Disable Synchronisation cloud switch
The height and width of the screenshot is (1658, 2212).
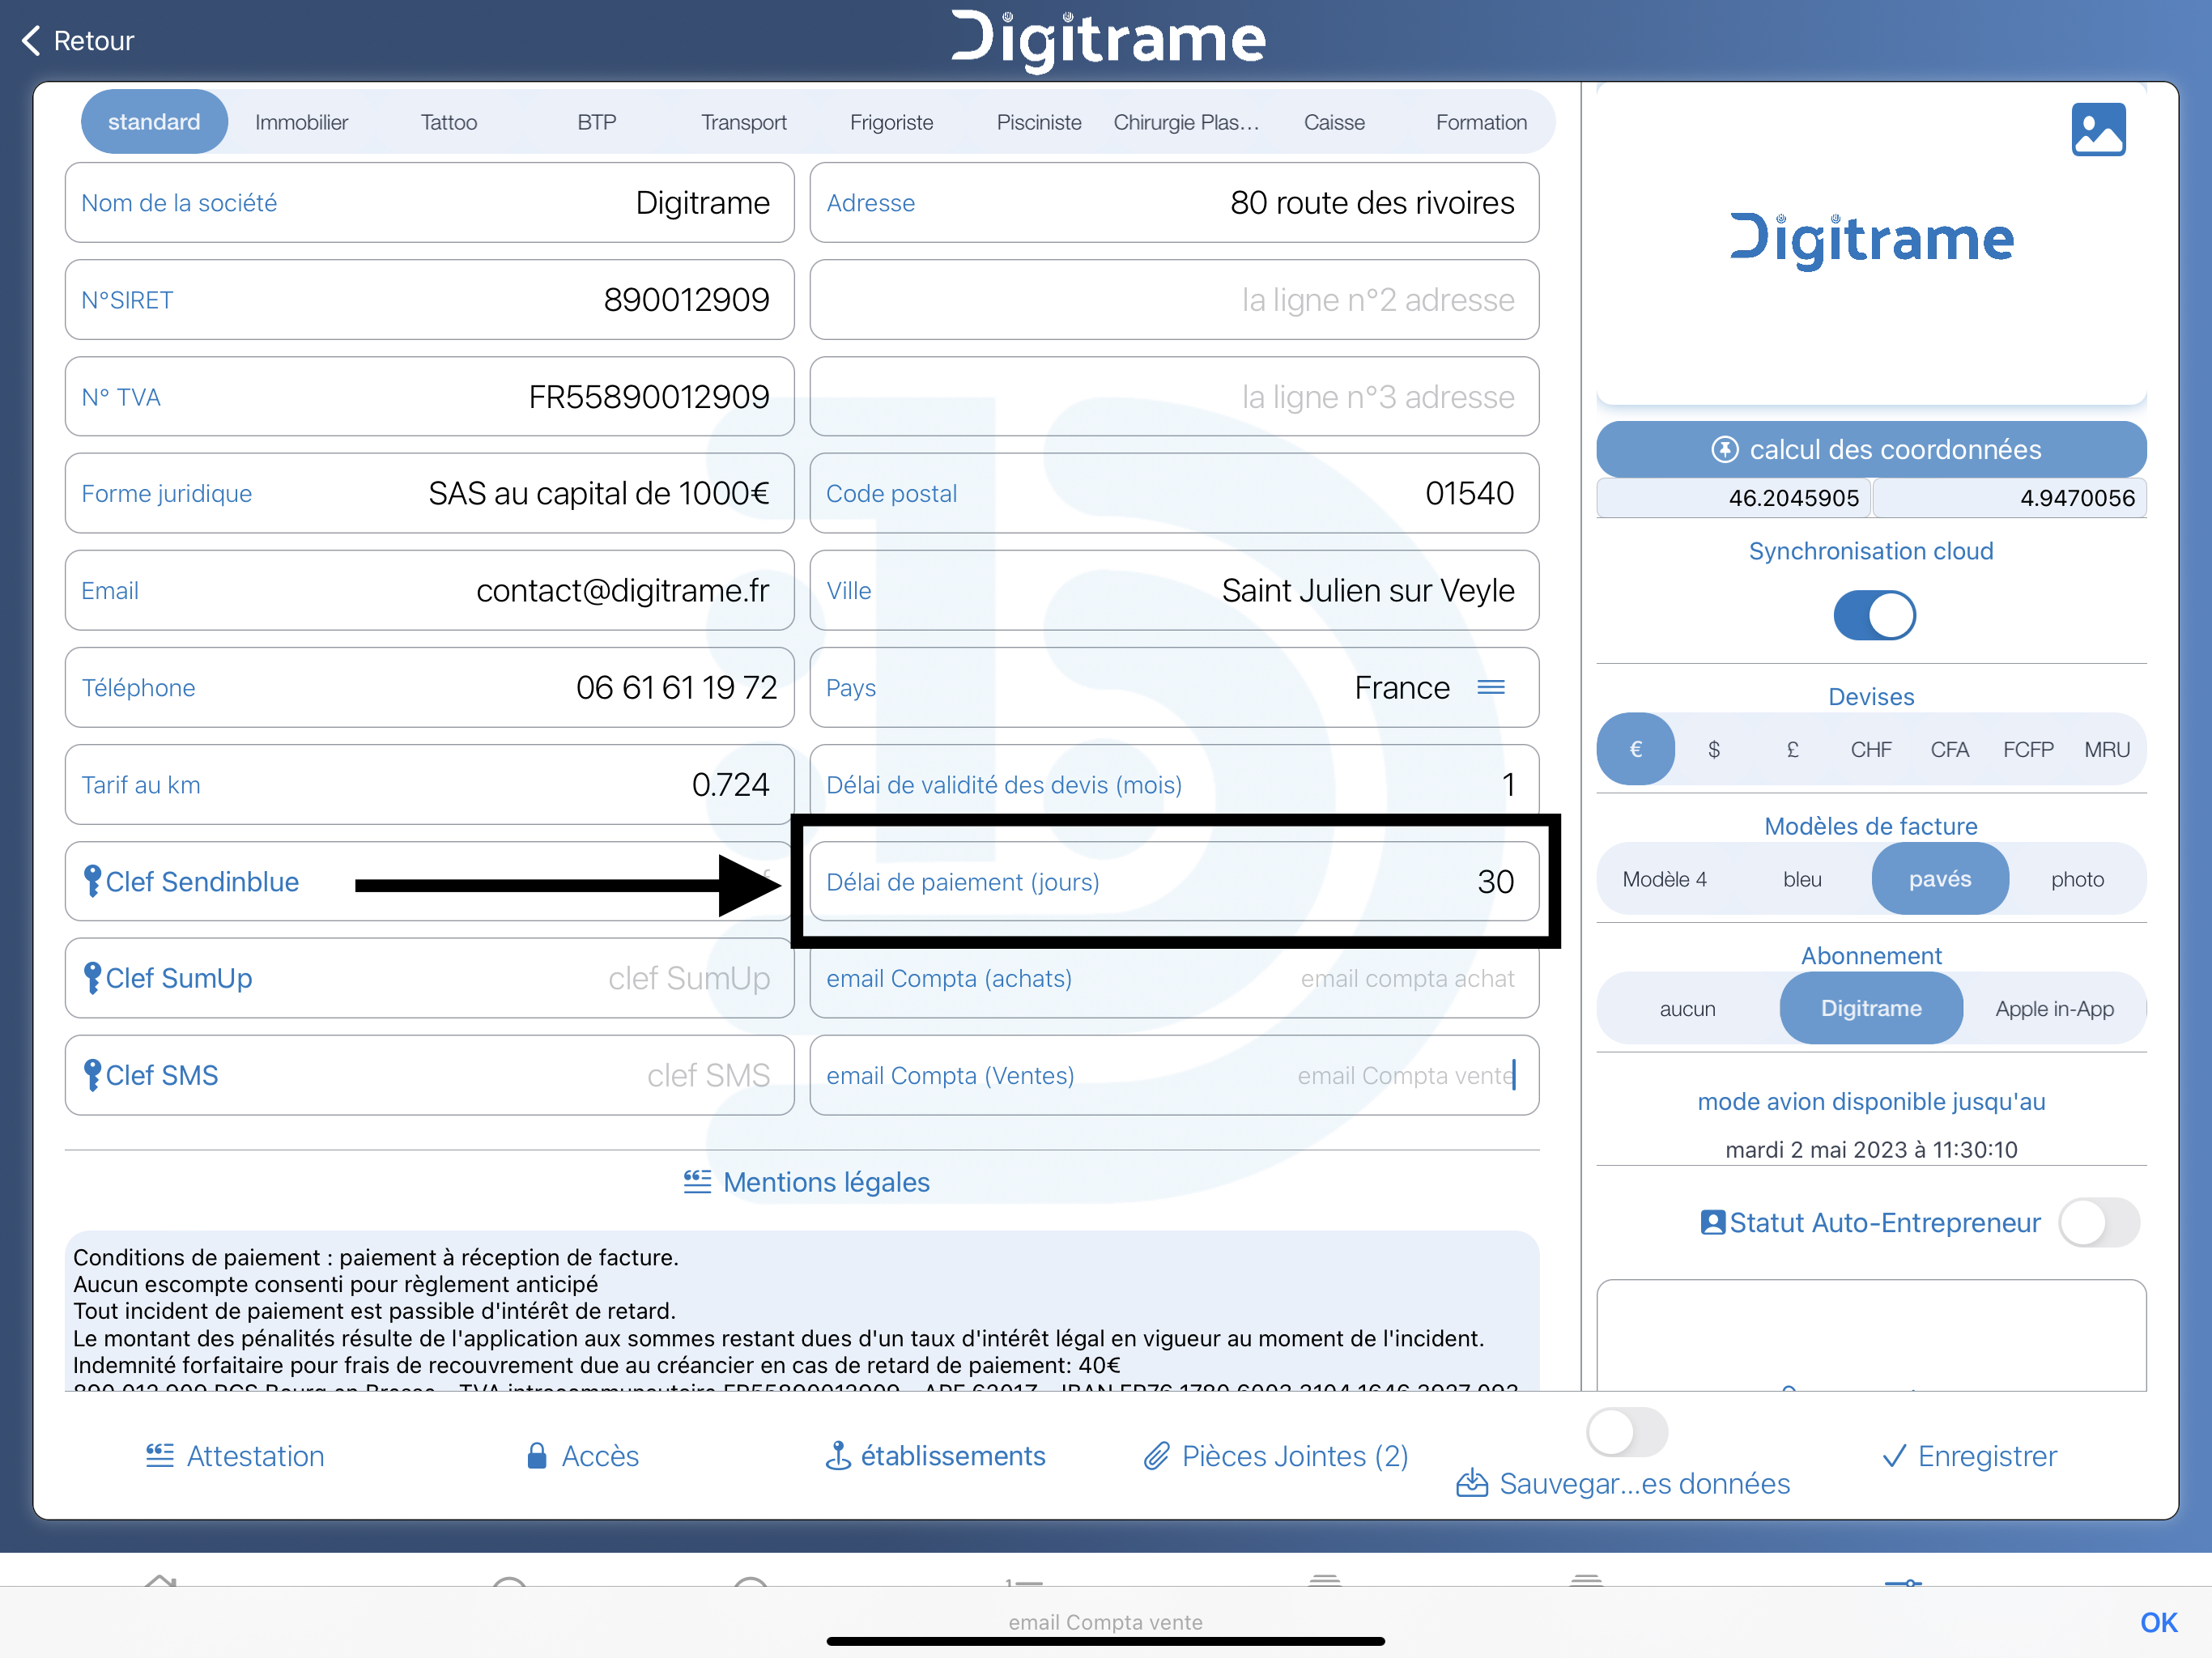click(x=1874, y=615)
